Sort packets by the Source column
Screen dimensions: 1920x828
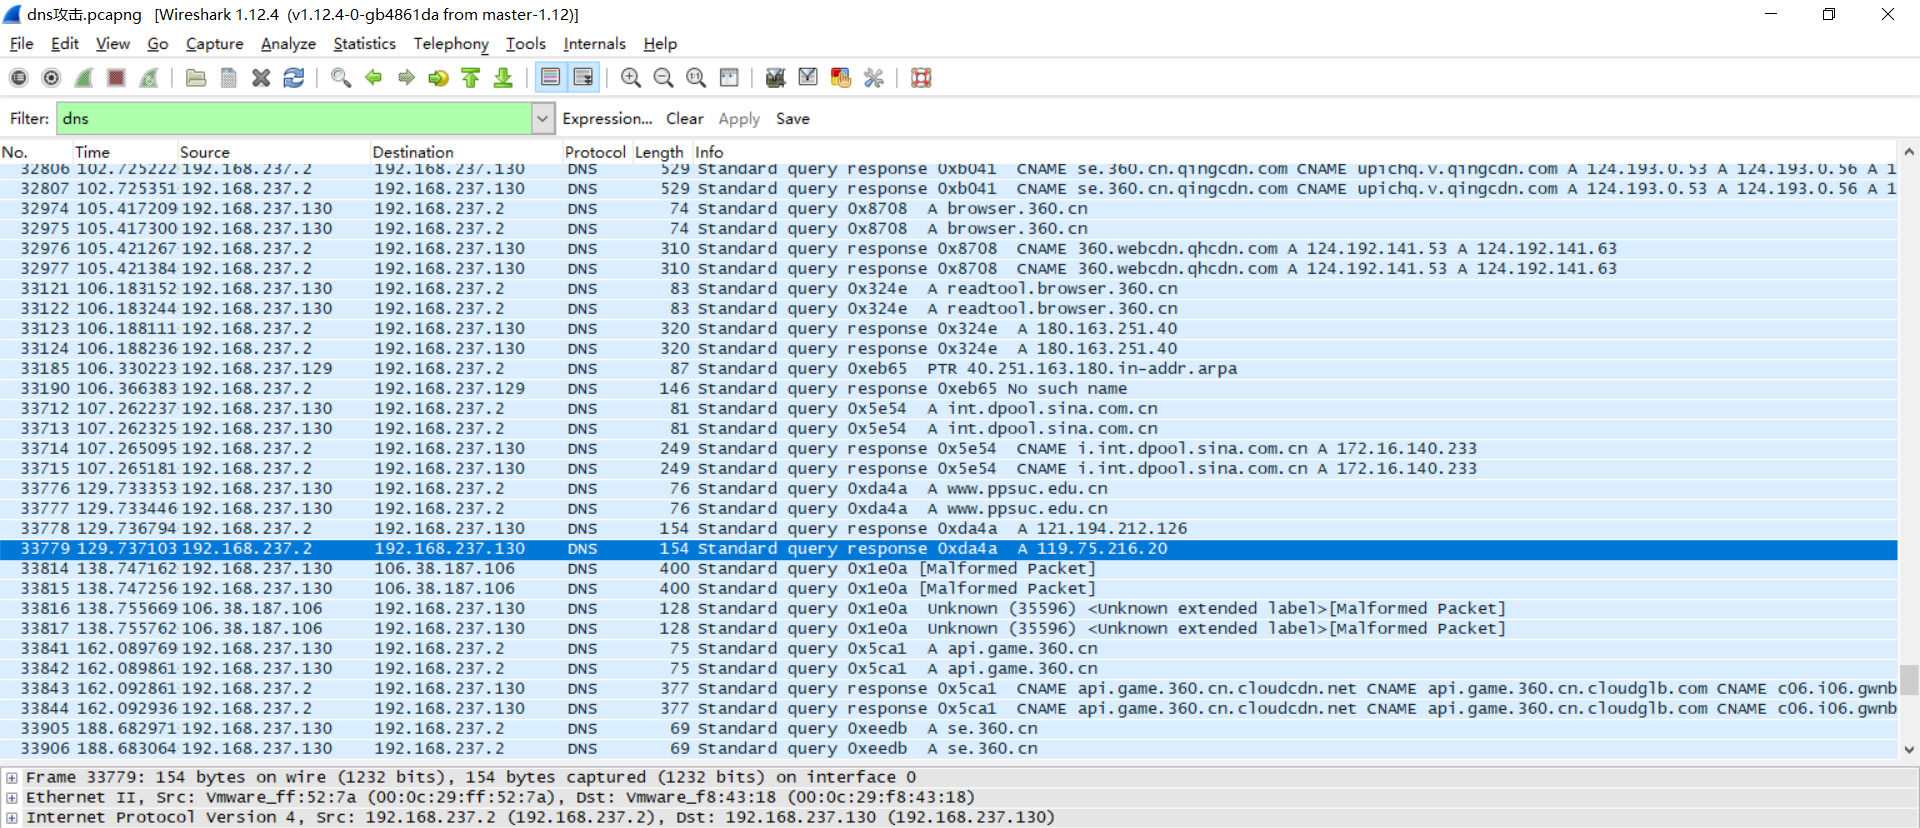(273, 152)
